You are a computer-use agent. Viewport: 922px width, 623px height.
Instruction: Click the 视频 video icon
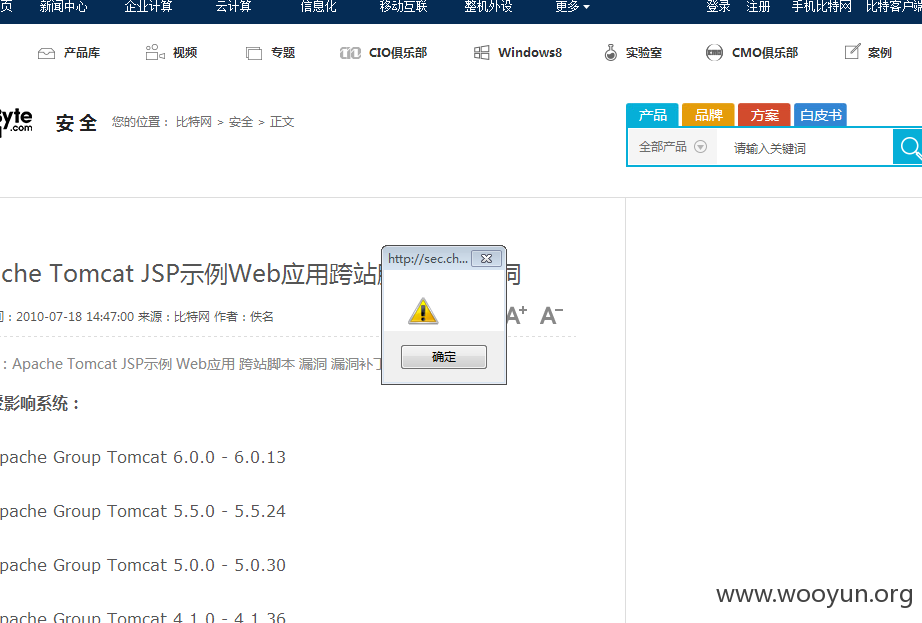pyautogui.click(x=155, y=52)
